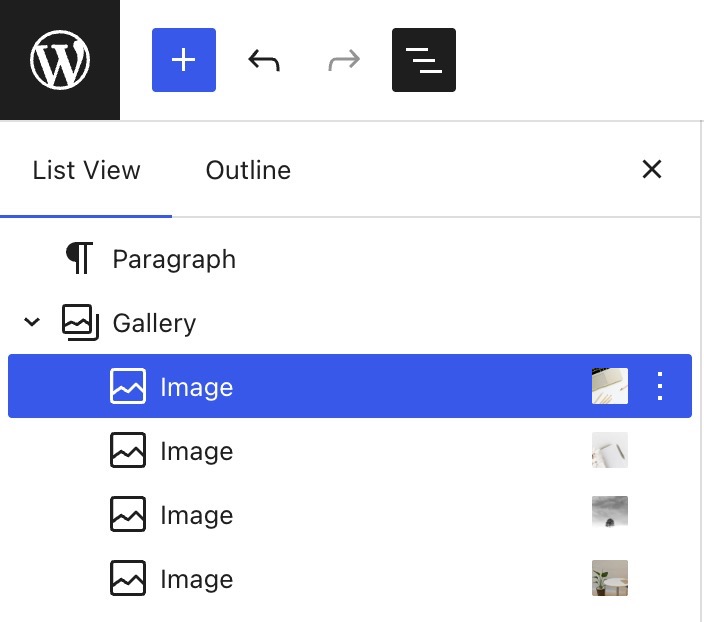
Task: Click the Paragraph pilcrow icon
Action: coord(79,258)
